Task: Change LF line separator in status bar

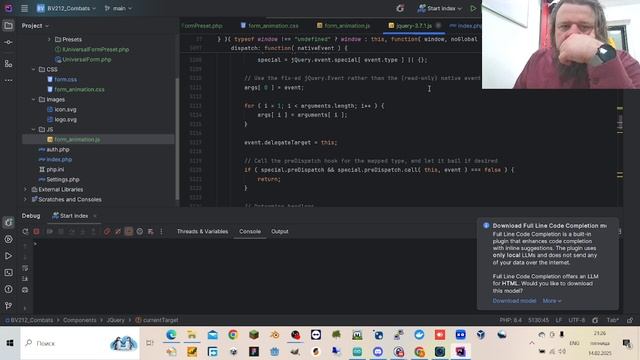Action: pyautogui.click(x=559, y=320)
